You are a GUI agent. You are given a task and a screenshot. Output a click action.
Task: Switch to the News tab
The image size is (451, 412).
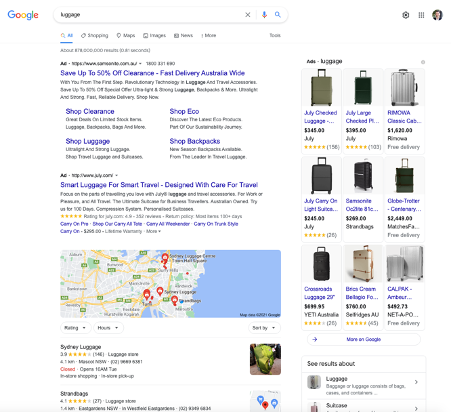[x=183, y=35]
